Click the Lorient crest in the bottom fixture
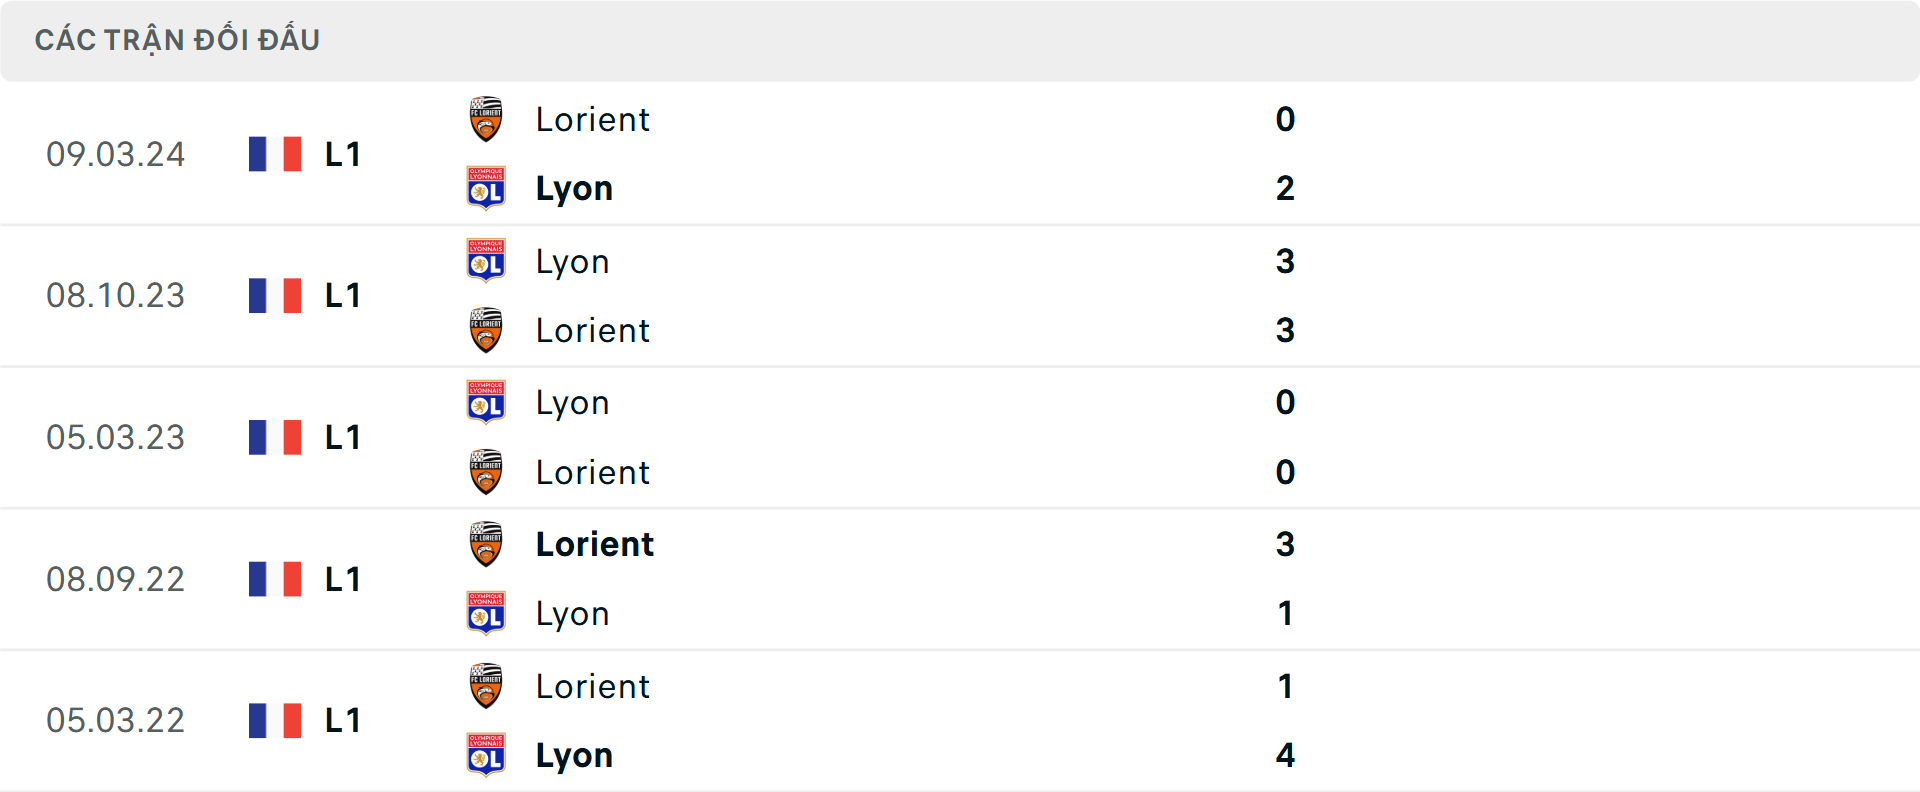Image resolution: width=1920 pixels, height=792 pixels. [486, 687]
